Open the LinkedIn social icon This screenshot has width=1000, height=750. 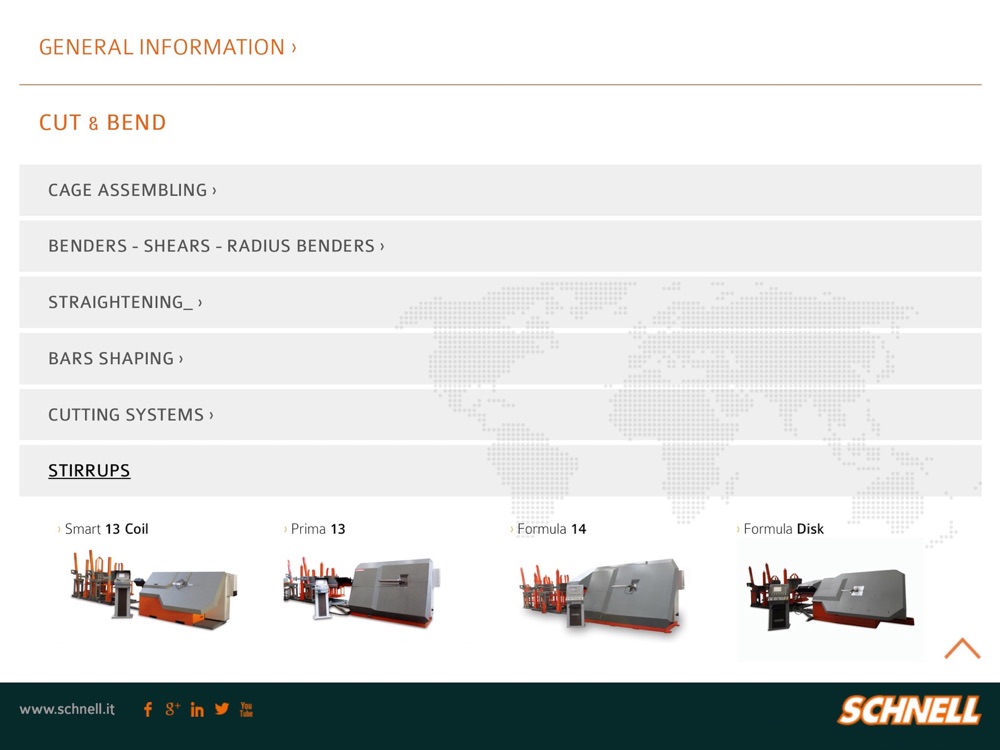[x=197, y=709]
